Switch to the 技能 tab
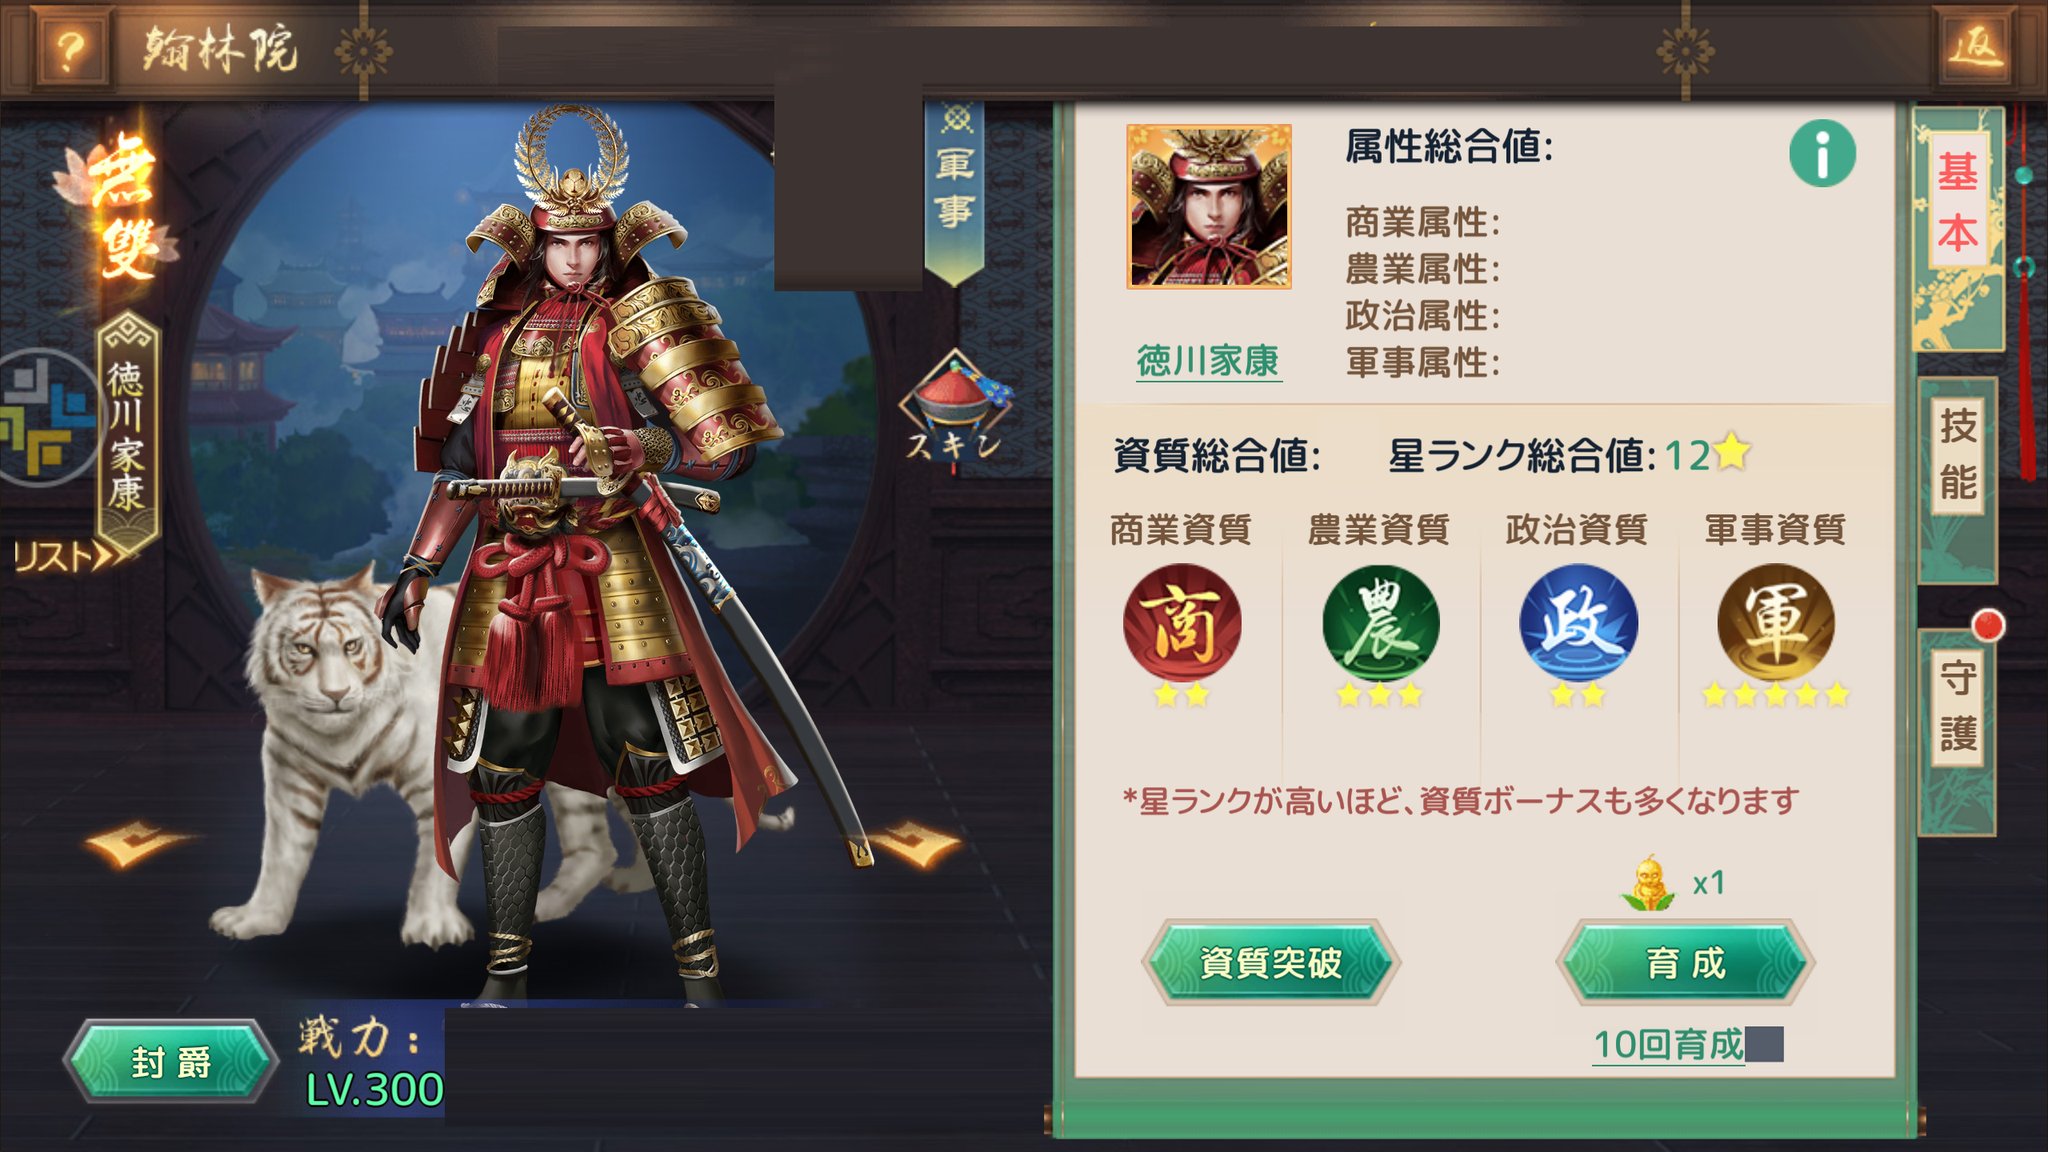 pyautogui.click(x=1957, y=454)
